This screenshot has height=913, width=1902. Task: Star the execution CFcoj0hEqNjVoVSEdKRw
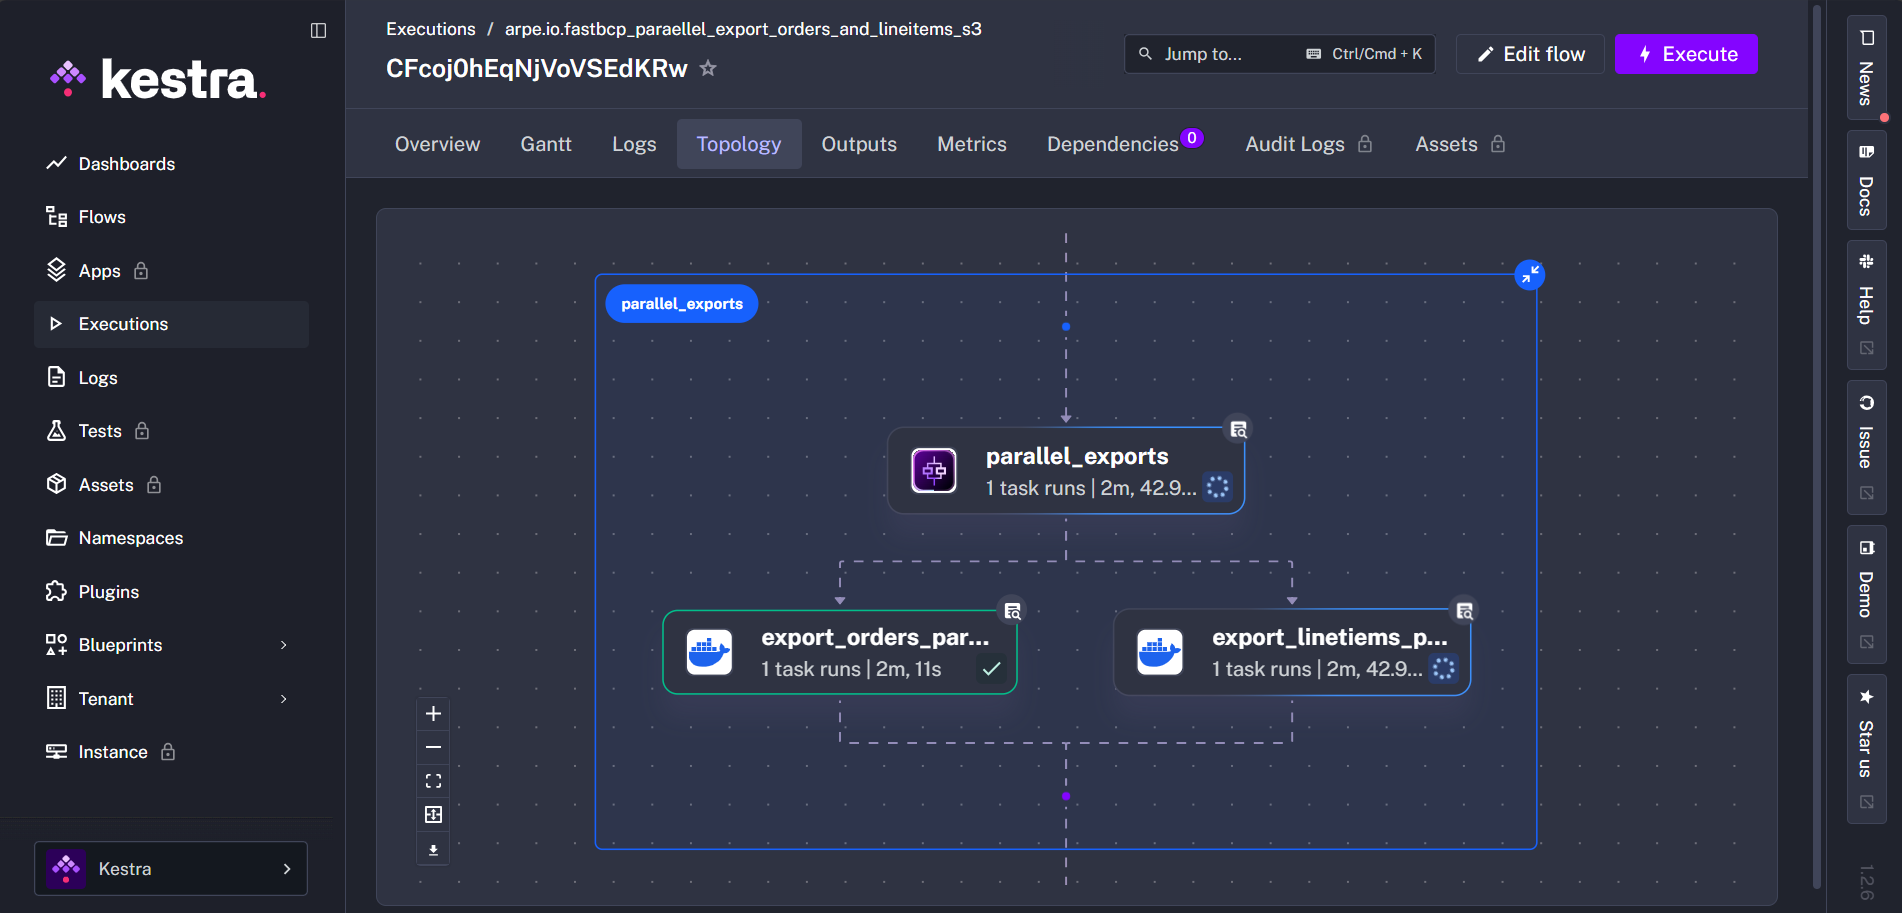[x=708, y=68]
